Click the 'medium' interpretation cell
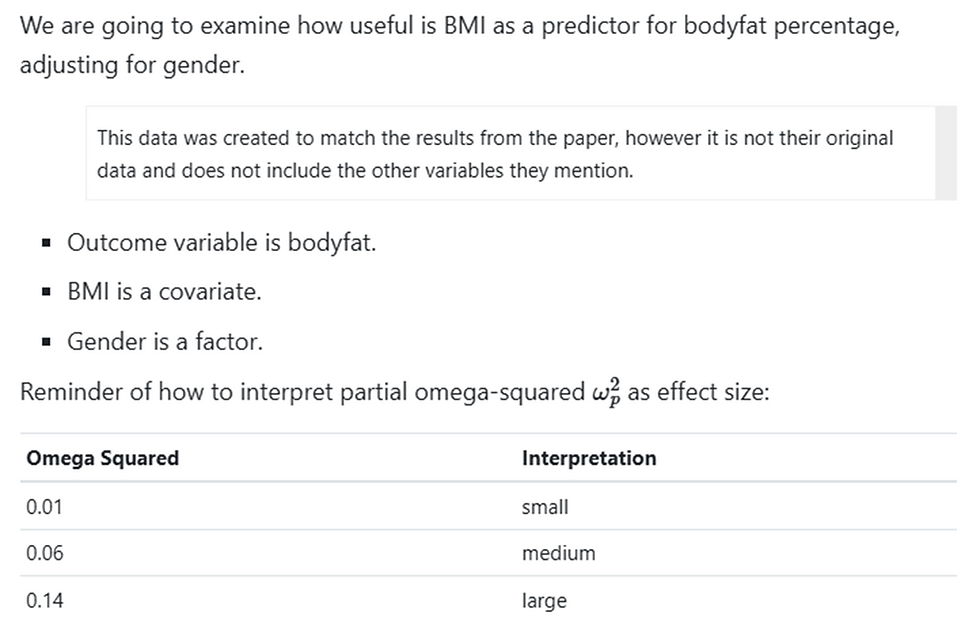This screenshot has height=625, width=980. [x=558, y=553]
